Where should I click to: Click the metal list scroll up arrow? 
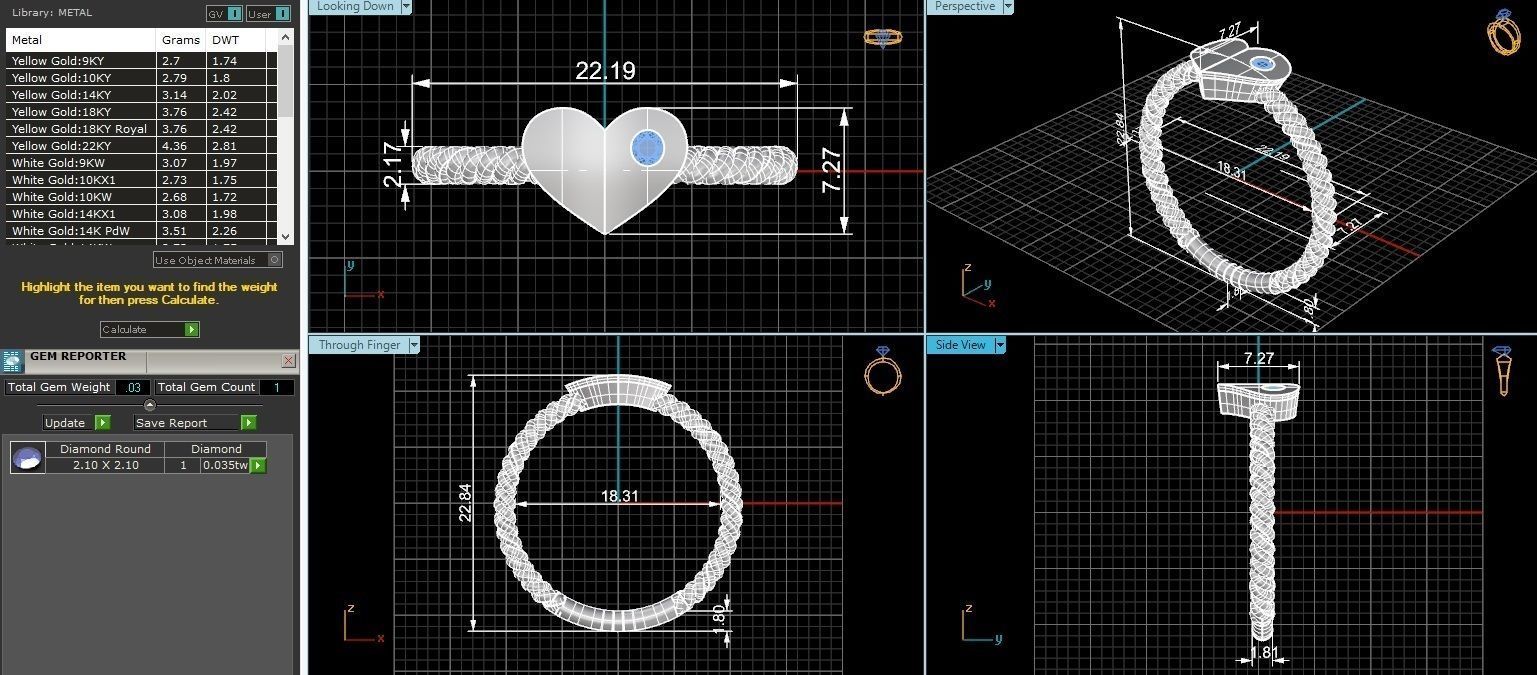pyautogui.click(x=286, y=37)
